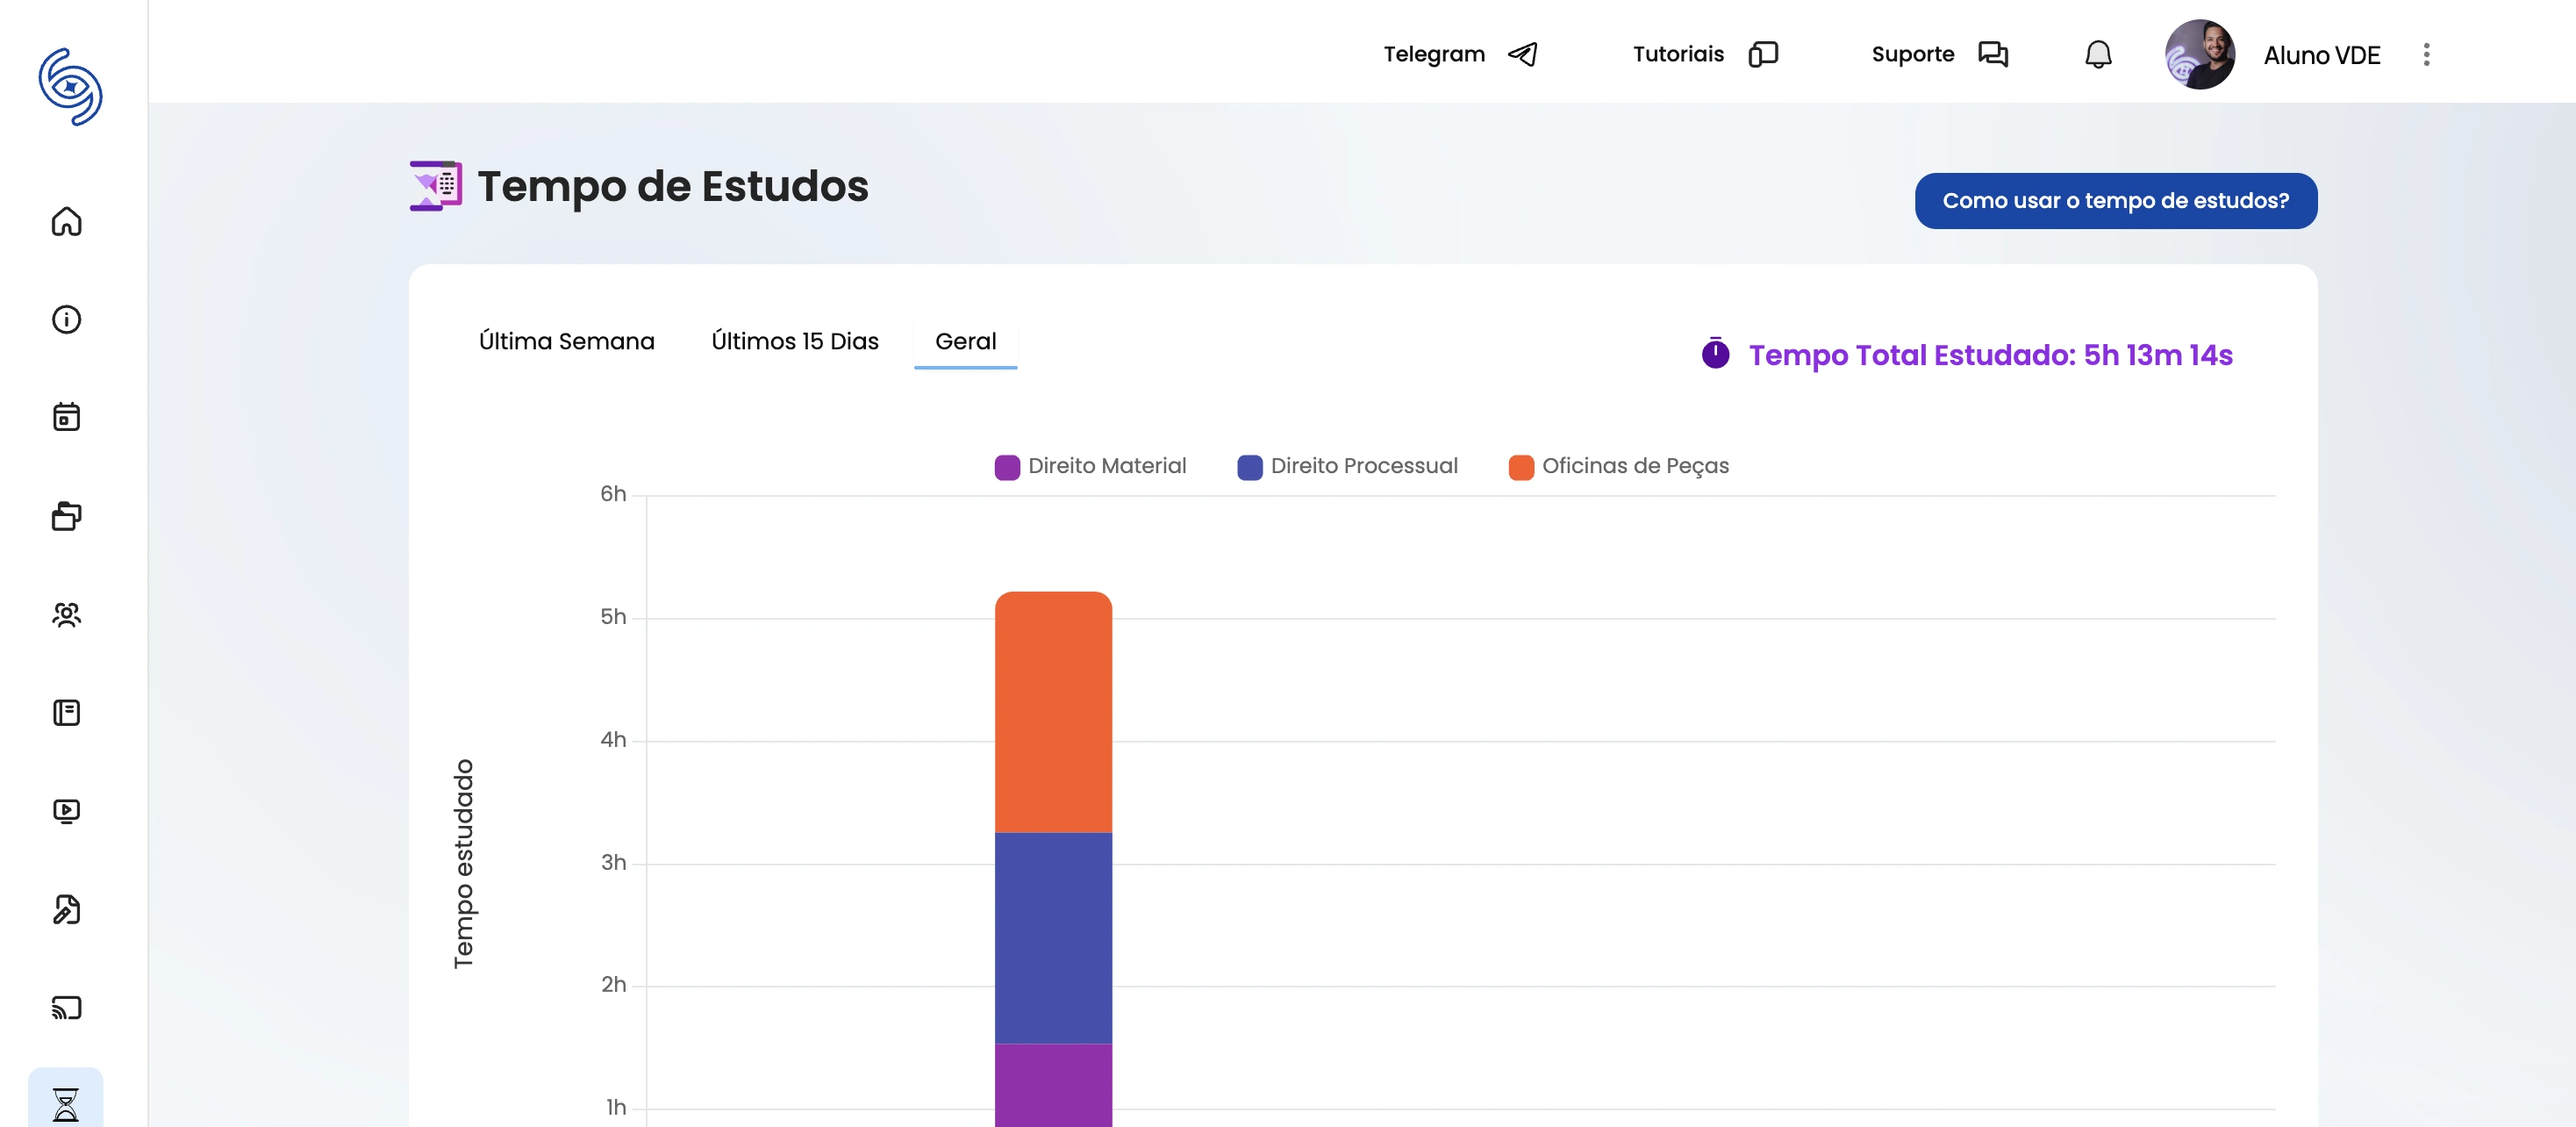The width and height of the screenshot is (2576, 1127).
Task: Click the orange Oficinas de Peças bar segment
Action: (1053, 712)
